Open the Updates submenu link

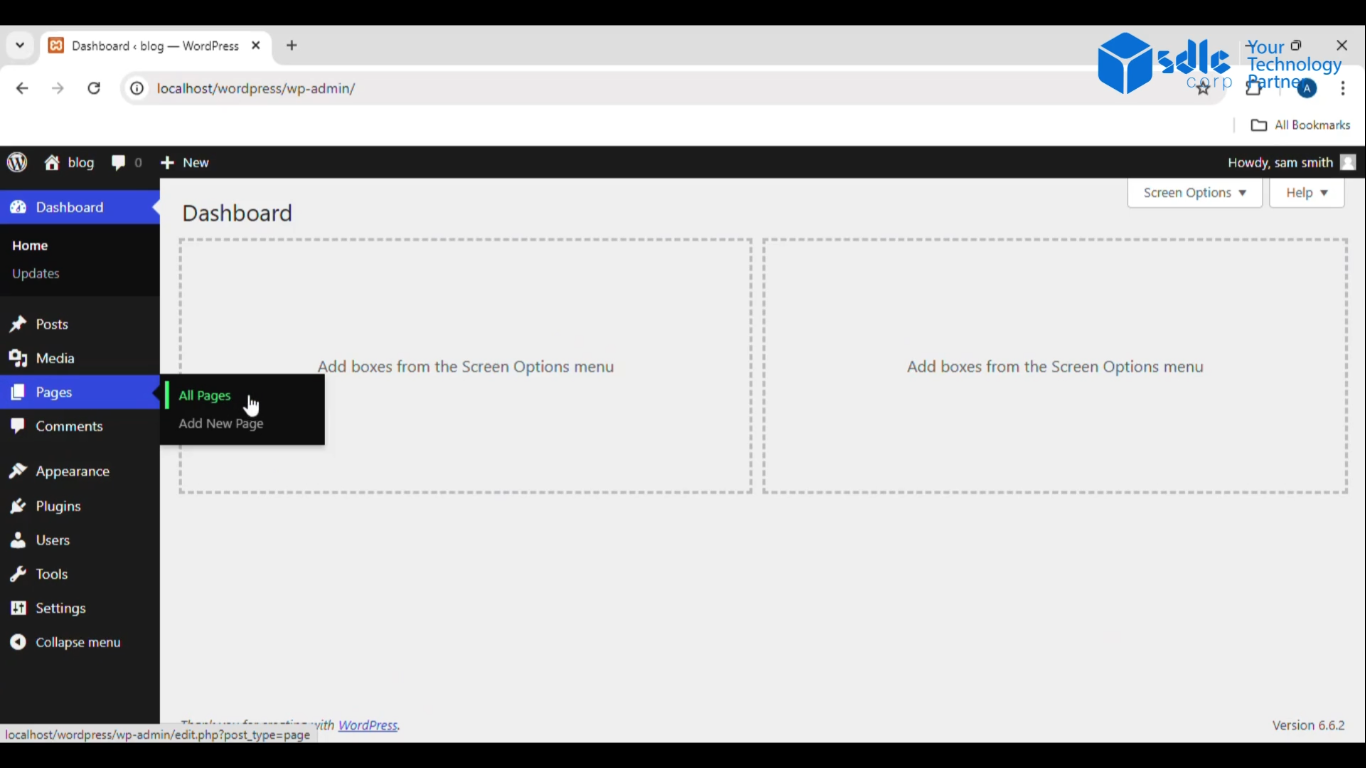pos(36,273)
